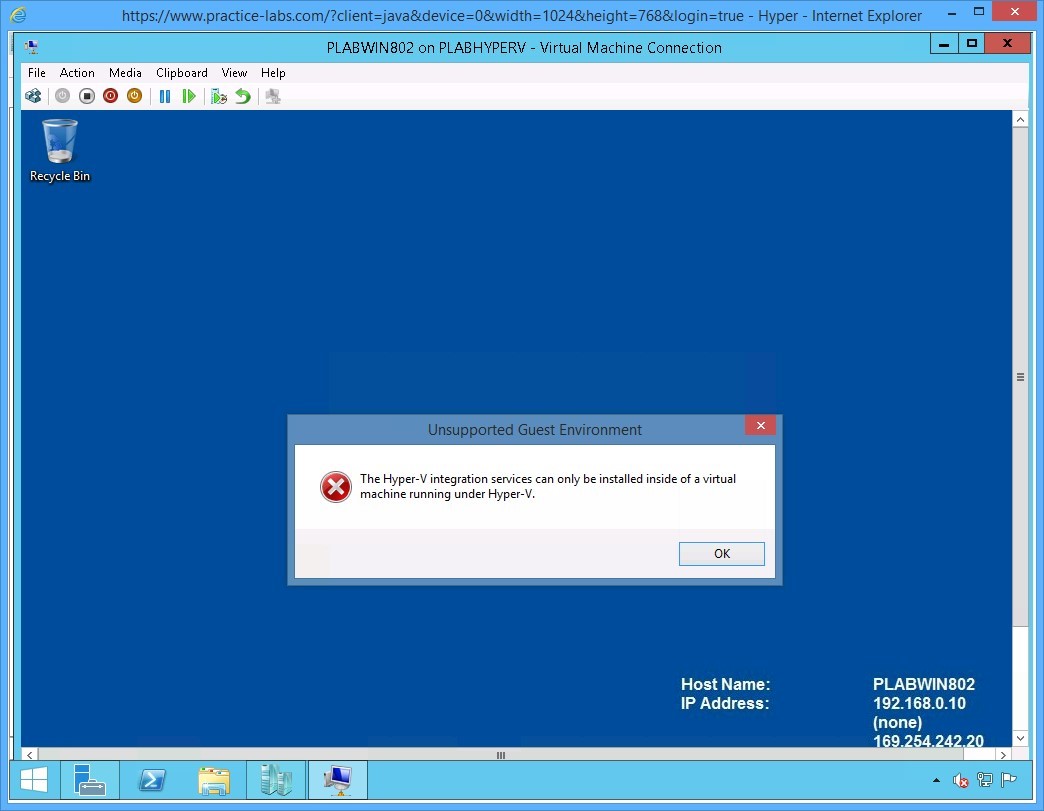Pause the running virtual machine
Screen dimensions: 1044x811
[165, 95]
